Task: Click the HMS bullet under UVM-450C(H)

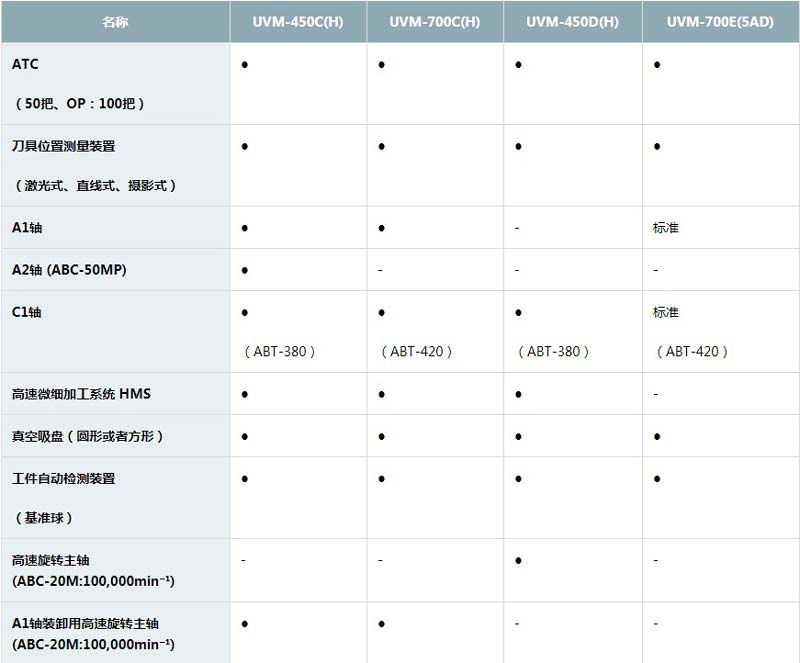Action: click(x=245, y=395)
